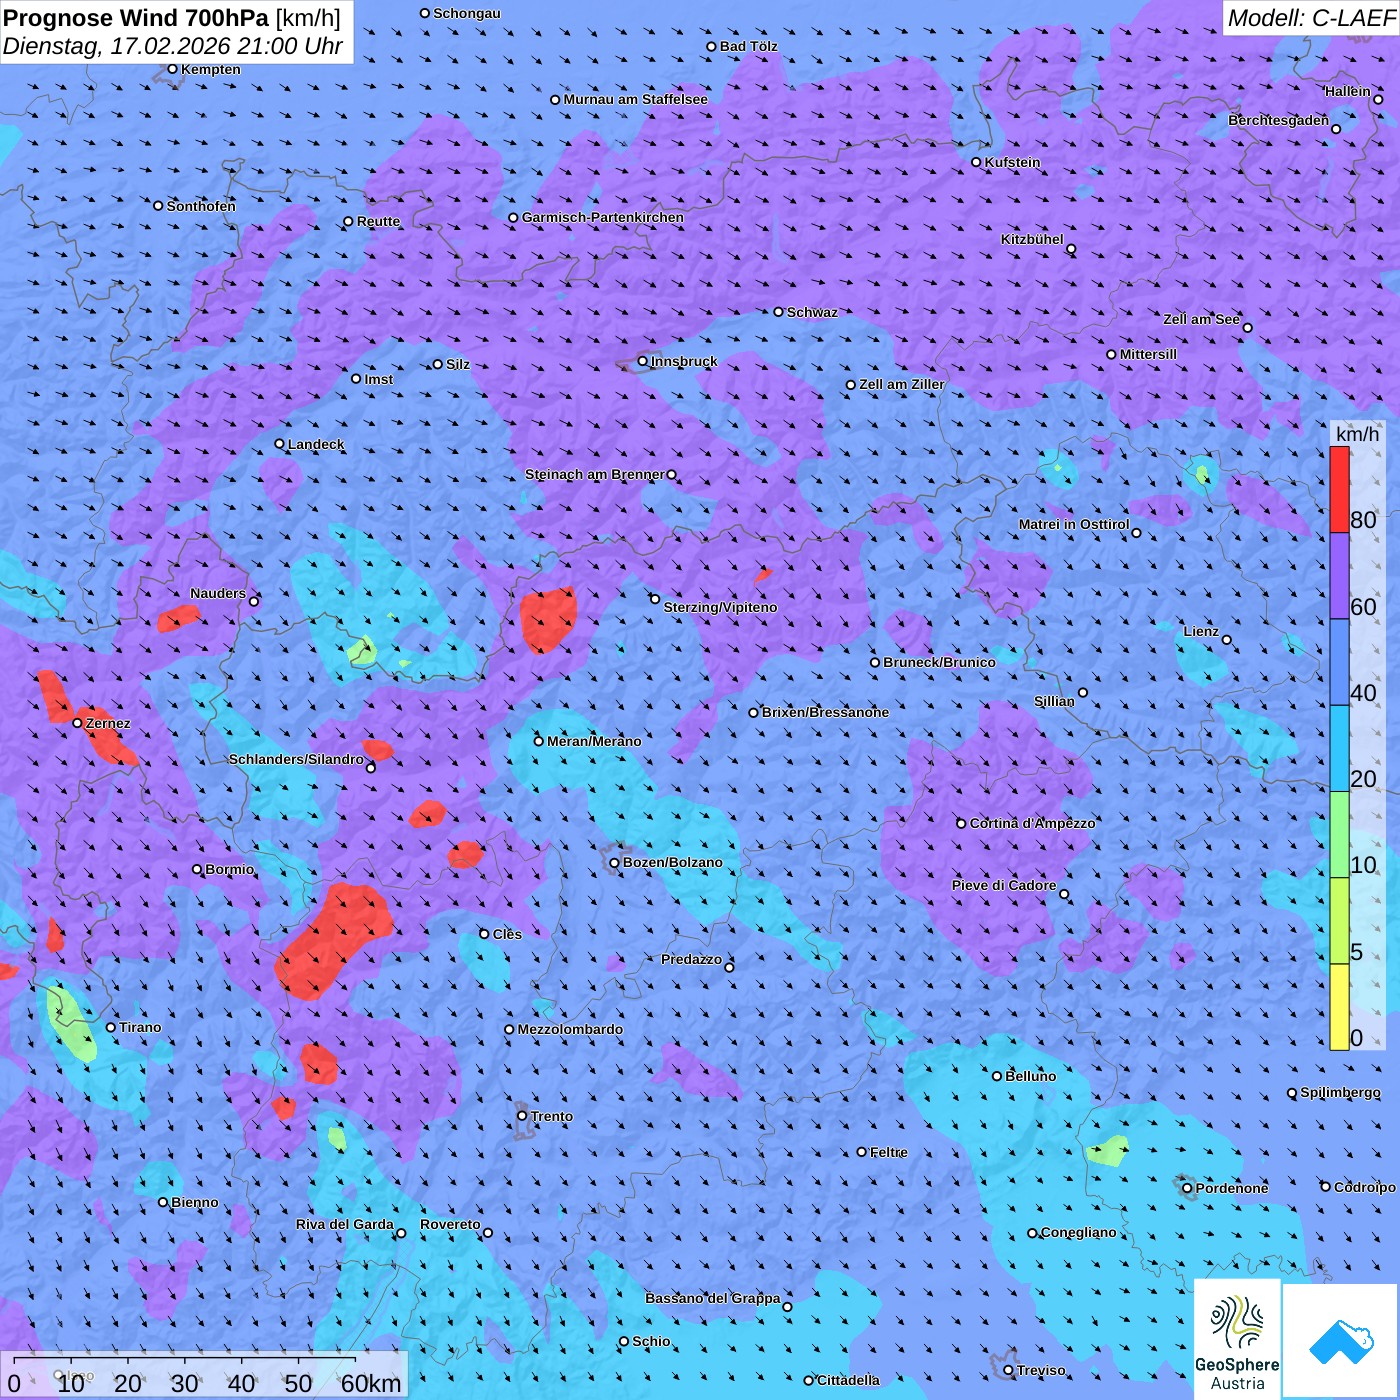
Task: Click the 'Bassano del Grappa' label
Action: (713, 1298)
